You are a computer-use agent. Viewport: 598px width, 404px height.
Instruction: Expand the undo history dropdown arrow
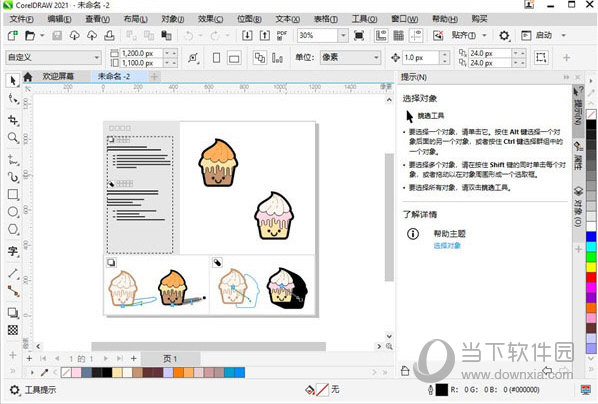pyautogui.click(x=201, y=35)
